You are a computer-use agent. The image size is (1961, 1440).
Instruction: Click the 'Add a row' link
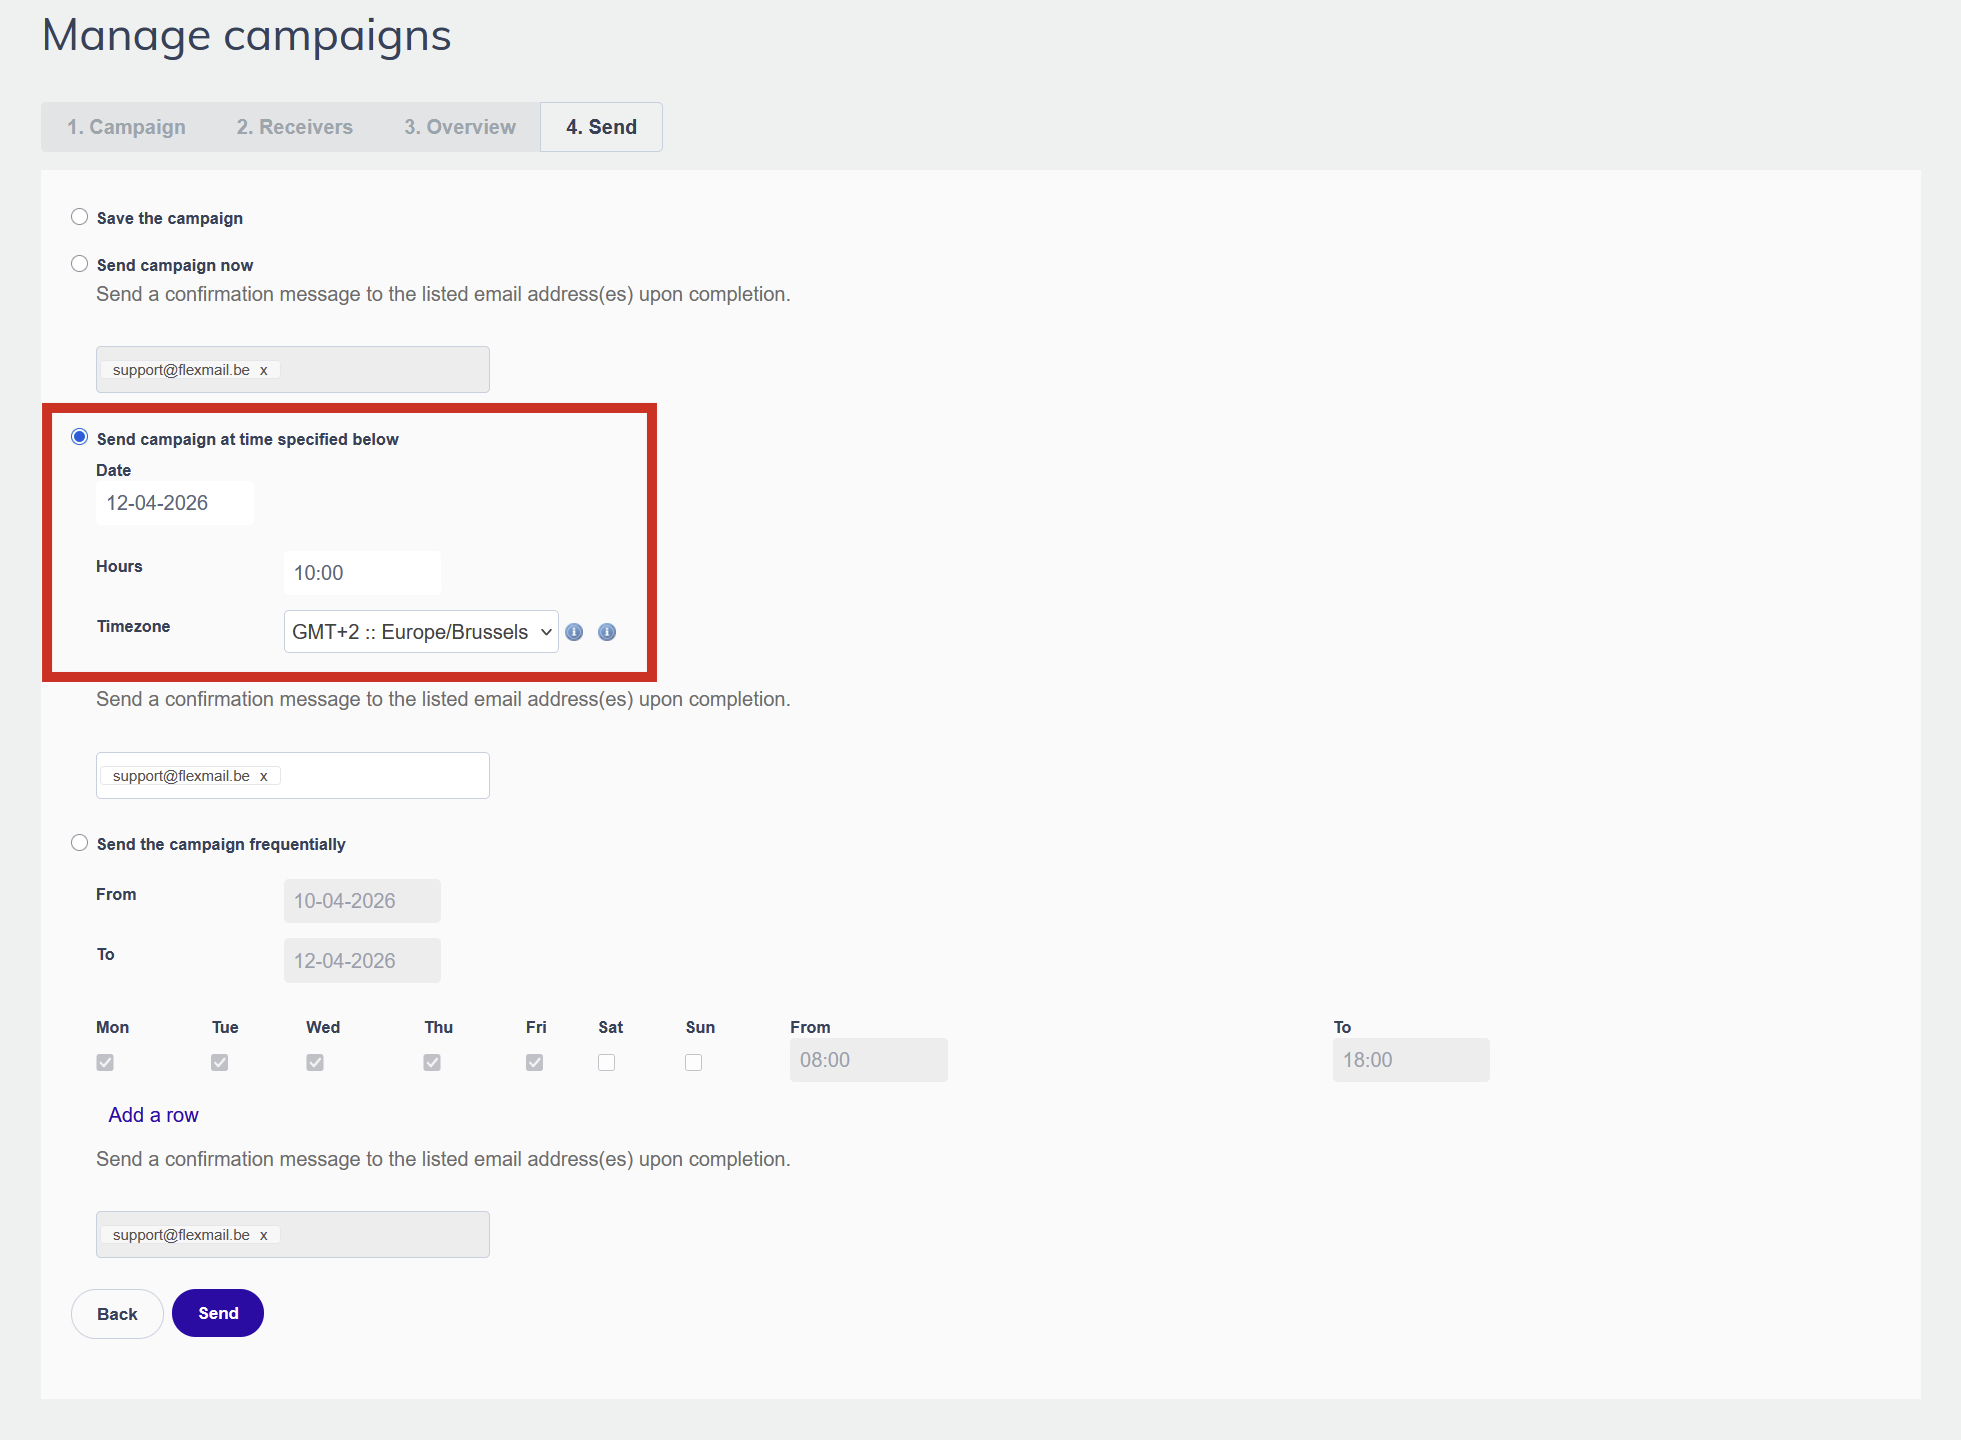click(153, 1115)
